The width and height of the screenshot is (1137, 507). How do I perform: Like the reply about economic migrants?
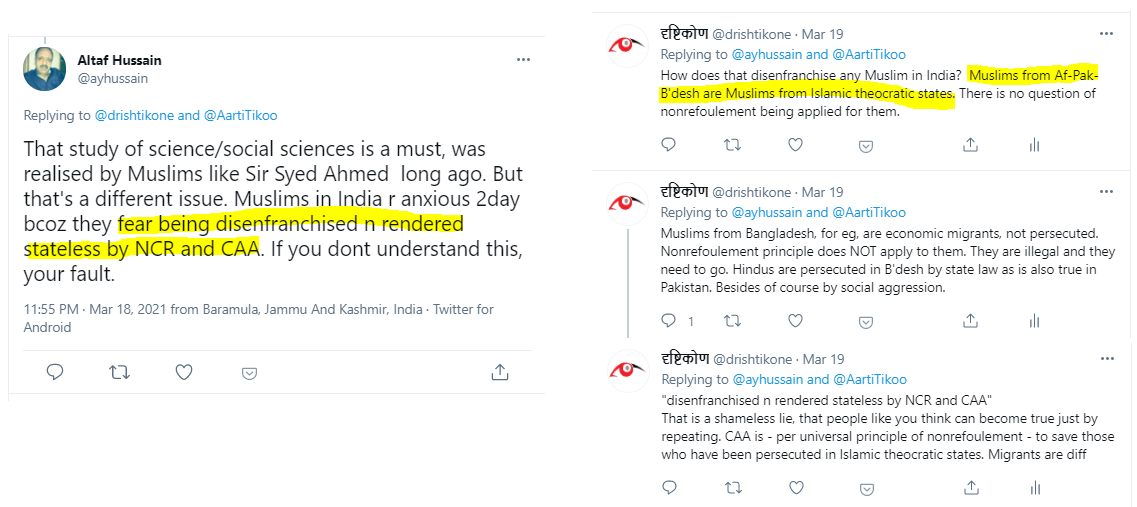796,321
